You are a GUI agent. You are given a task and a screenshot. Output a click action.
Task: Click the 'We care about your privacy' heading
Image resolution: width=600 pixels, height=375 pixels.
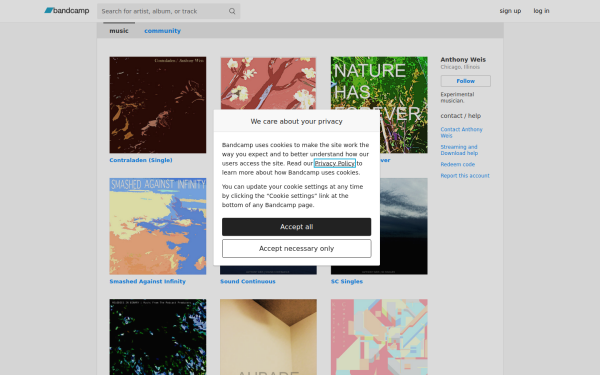(297, 121)
